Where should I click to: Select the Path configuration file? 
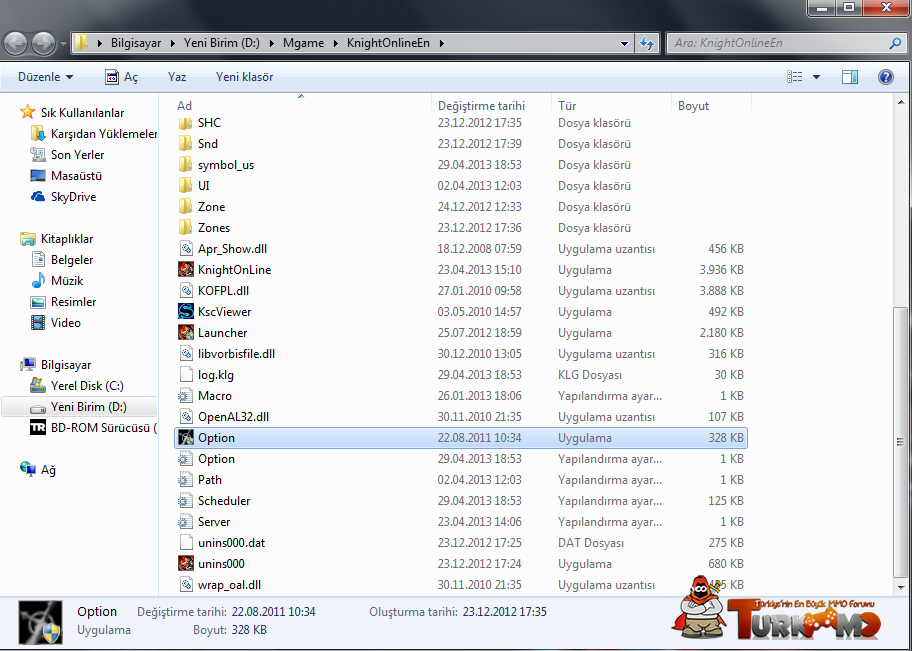(x=461, y=480)
